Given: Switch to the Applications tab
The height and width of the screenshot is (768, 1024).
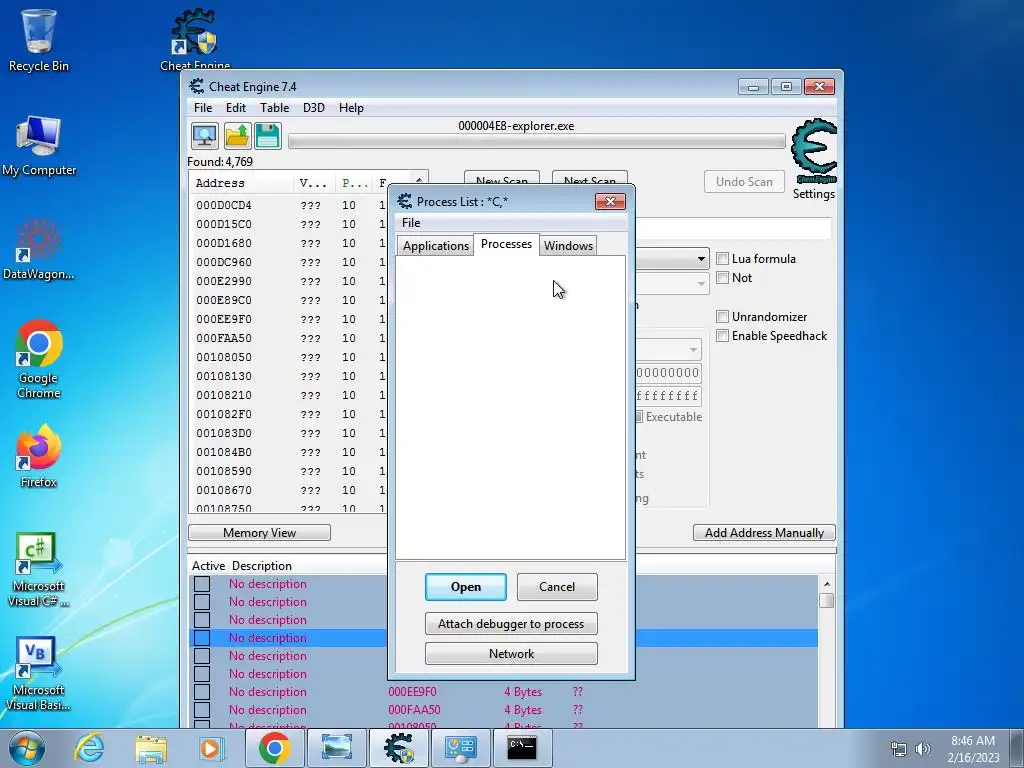Looking at the screenshot, I should pyautogui.click(x=436, y=246).
